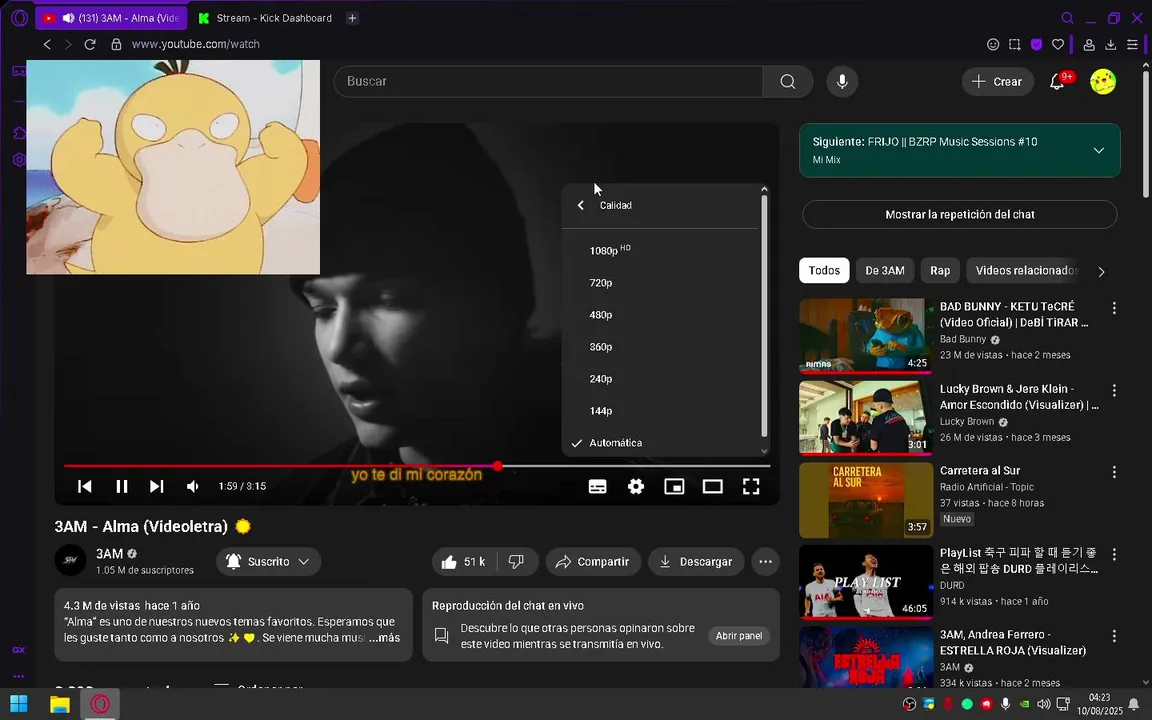The image size is (1152, 720).
Task: Open Opera tab search magnifier
Action: [x=1067, y=18]
